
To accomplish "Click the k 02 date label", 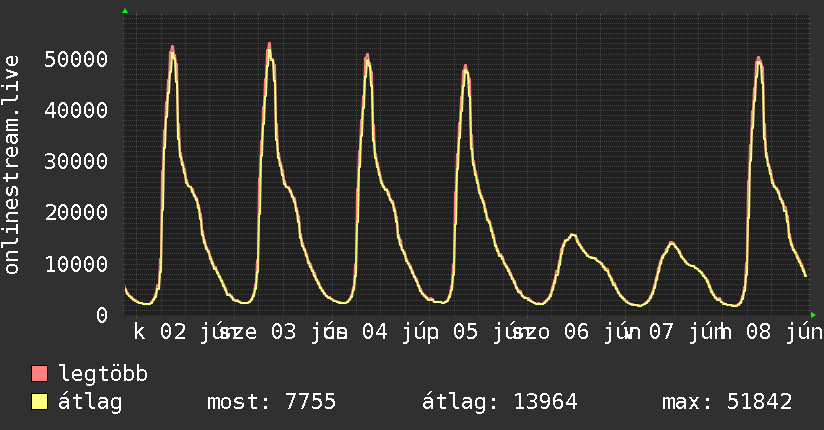I will [x=160, y=332].
